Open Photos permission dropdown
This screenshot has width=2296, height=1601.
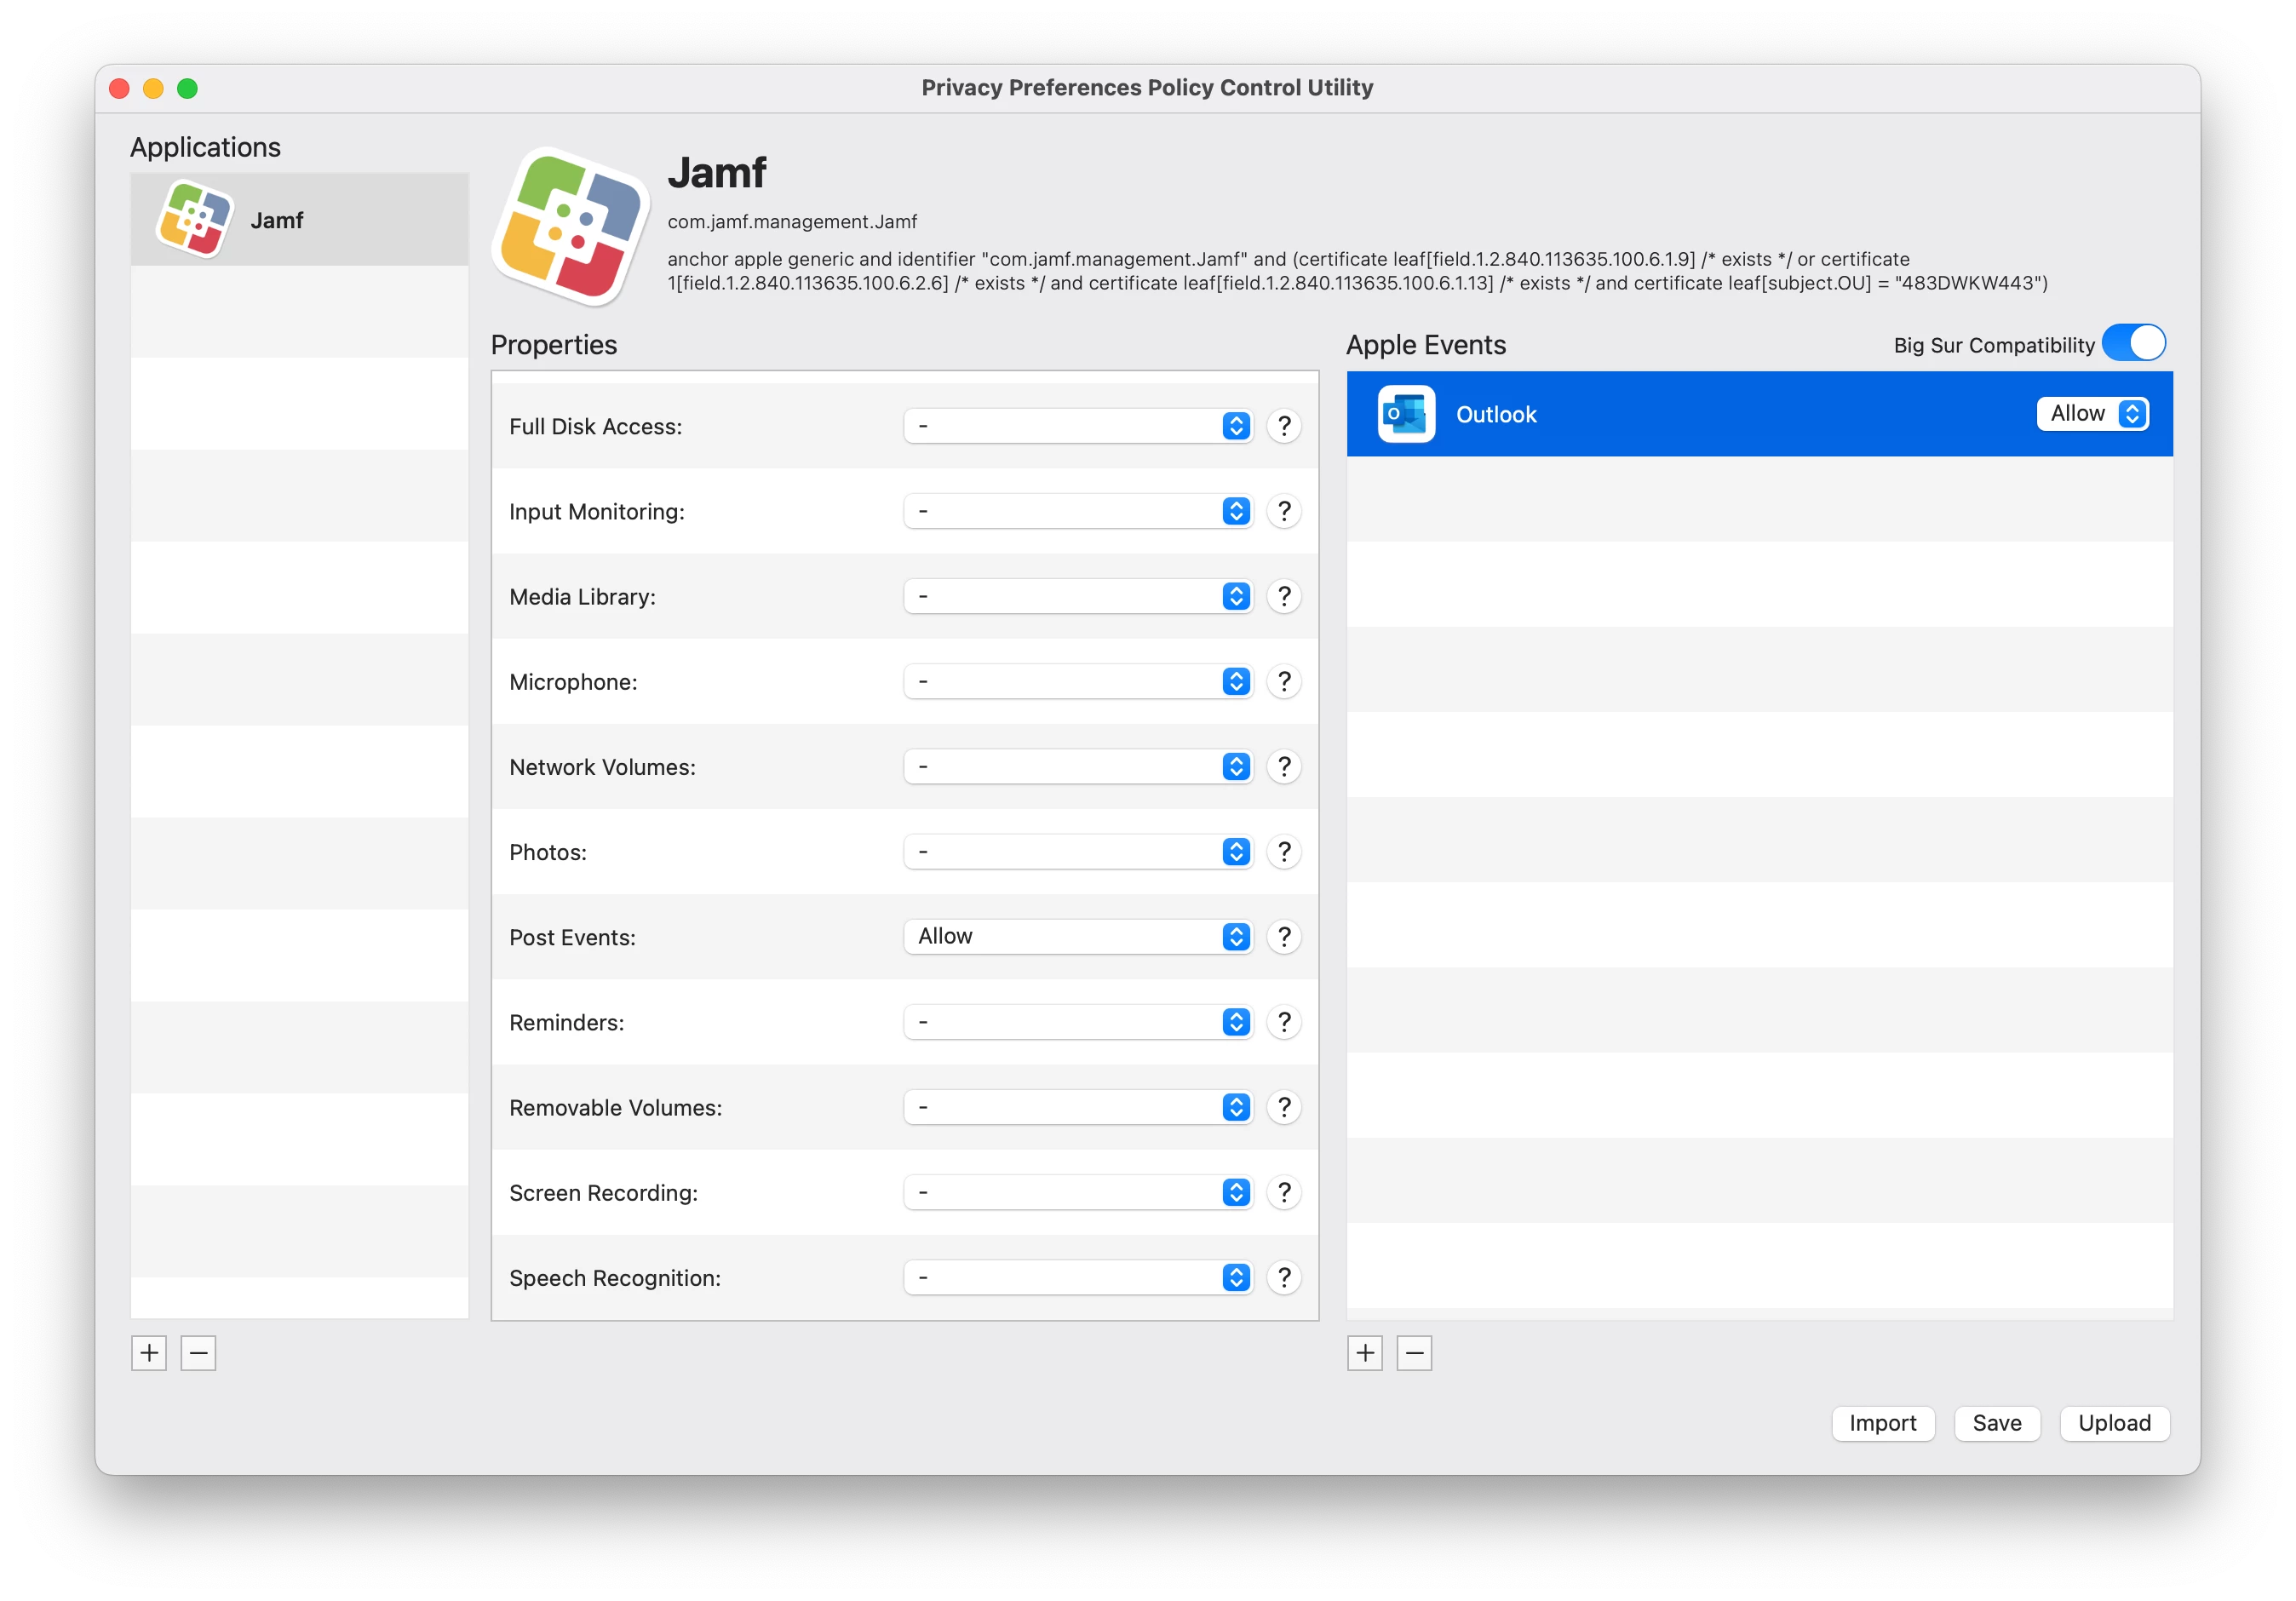pyautogui.click(x=1078, y=852)
